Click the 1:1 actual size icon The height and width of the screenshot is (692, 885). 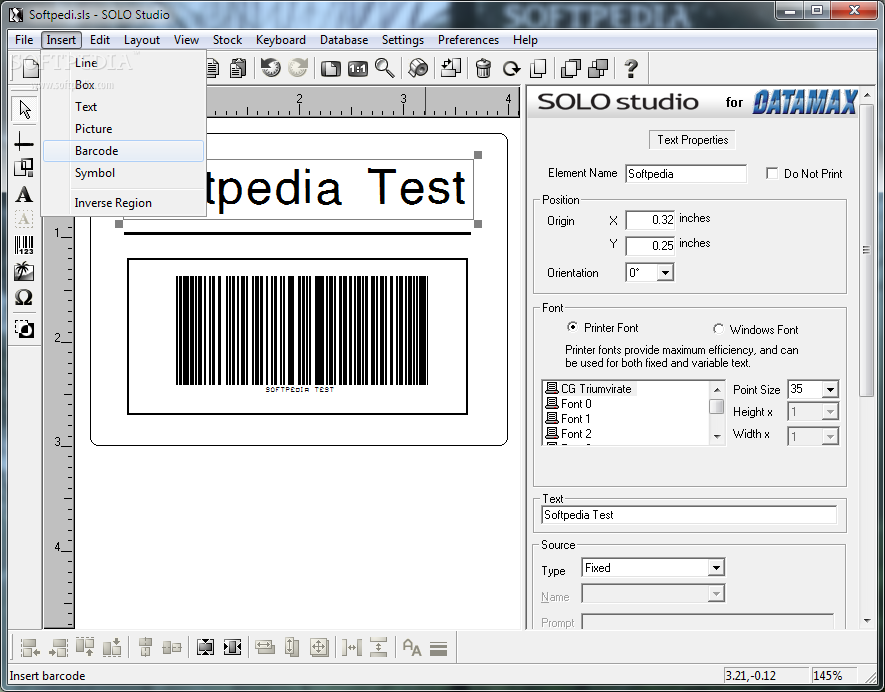[358, 69]
